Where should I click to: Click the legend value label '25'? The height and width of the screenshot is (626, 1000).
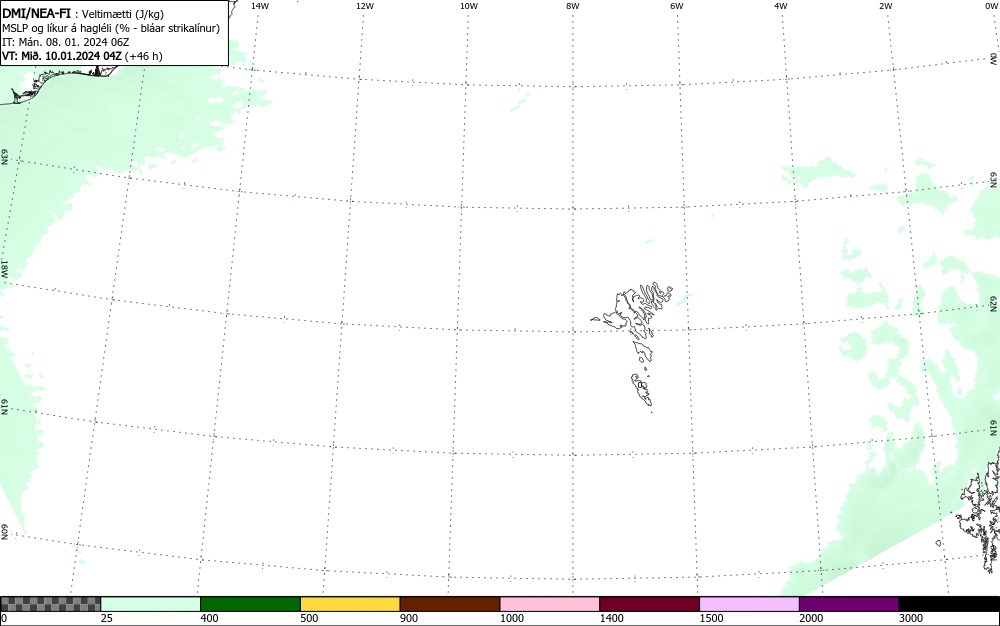coord(107,618)
